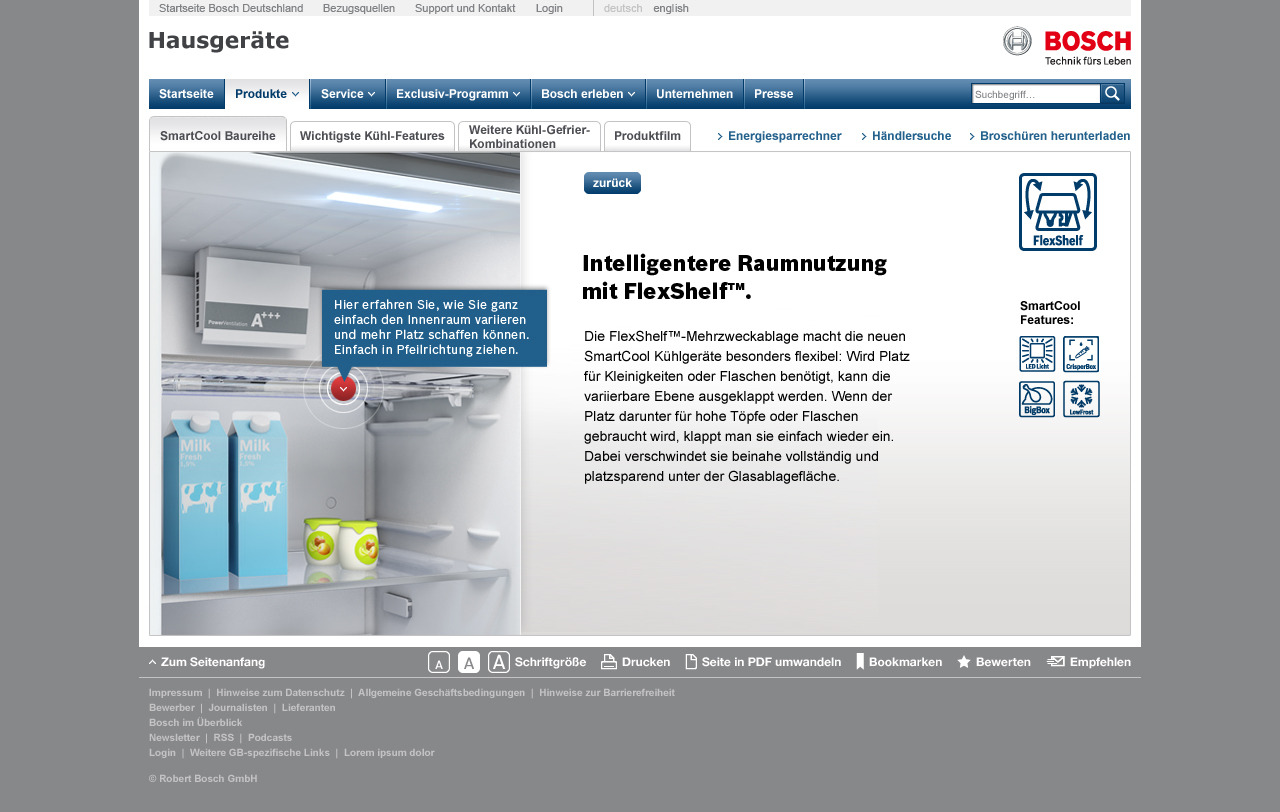The height and width of the screenshot is (812, 1280).
Task: Click the Seite in PDF umwandeln icon
Action: coord(690,661)
